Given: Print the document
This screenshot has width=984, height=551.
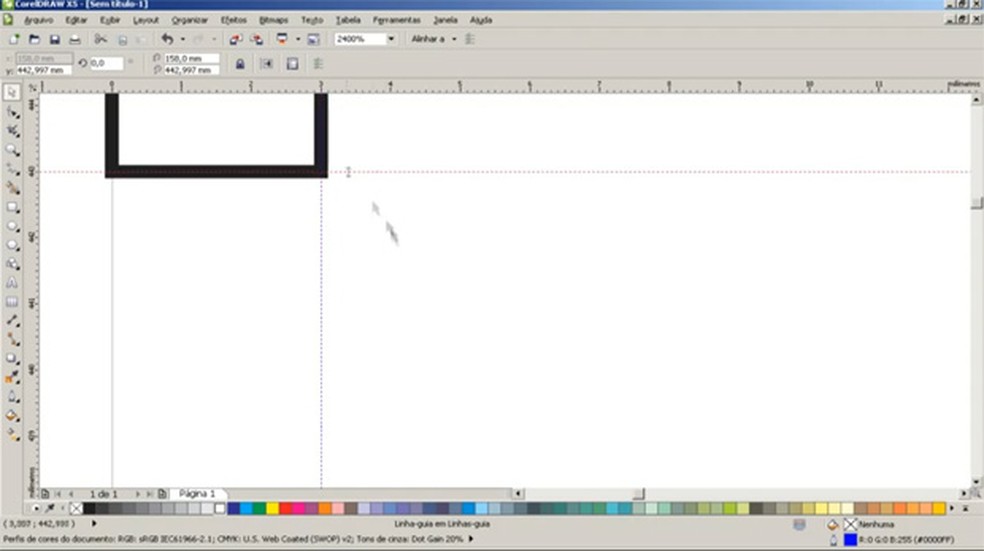Looking at the screenshot, I should point(75,40).
